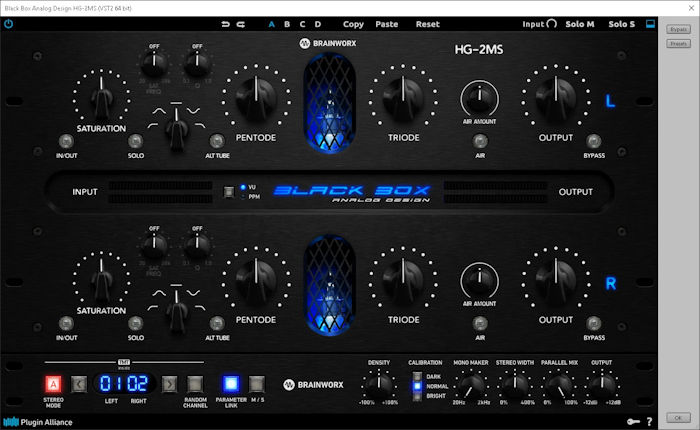The width and height of the screenshot is (700, 430).
Task: Click the R channel Air Amount knob
Action: 480,280
